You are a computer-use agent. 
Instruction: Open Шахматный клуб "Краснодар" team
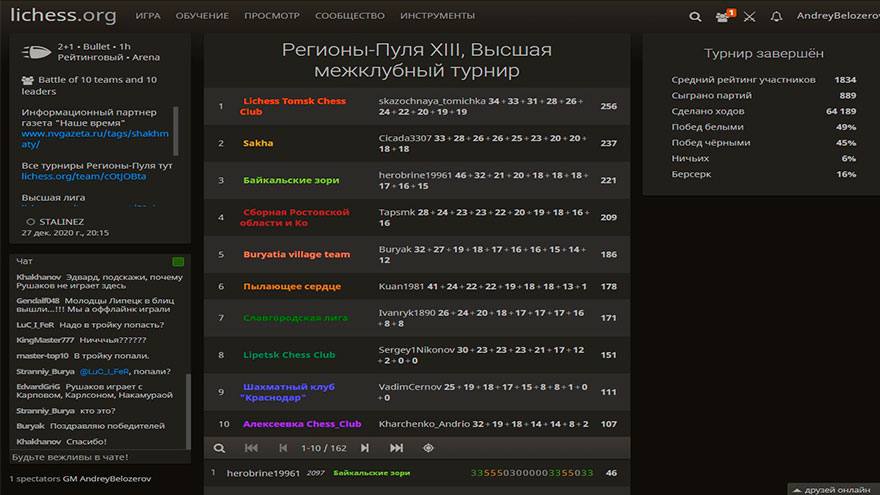(x=287, y=392)
